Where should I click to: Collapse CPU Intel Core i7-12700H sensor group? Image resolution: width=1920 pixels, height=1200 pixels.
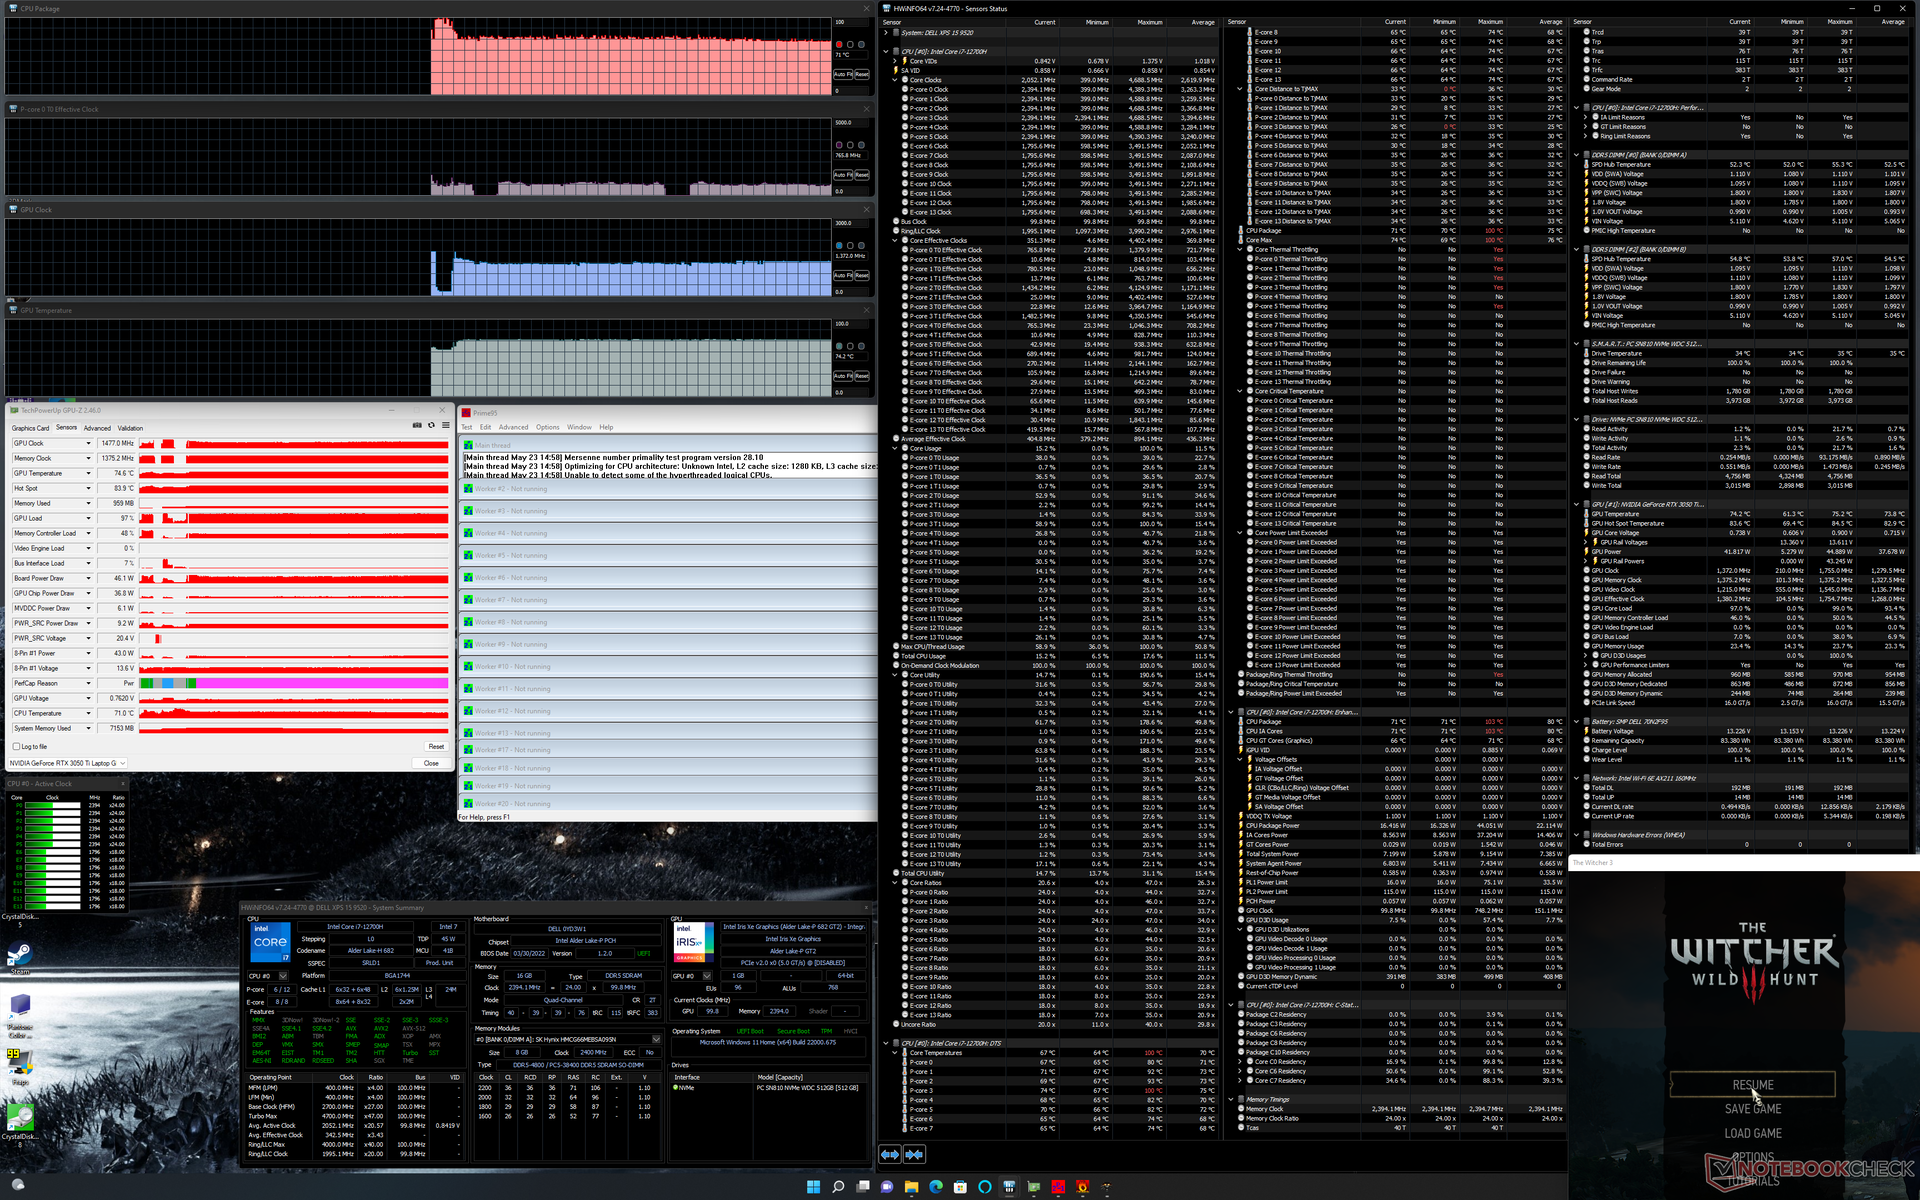click(x=886, y=51)
